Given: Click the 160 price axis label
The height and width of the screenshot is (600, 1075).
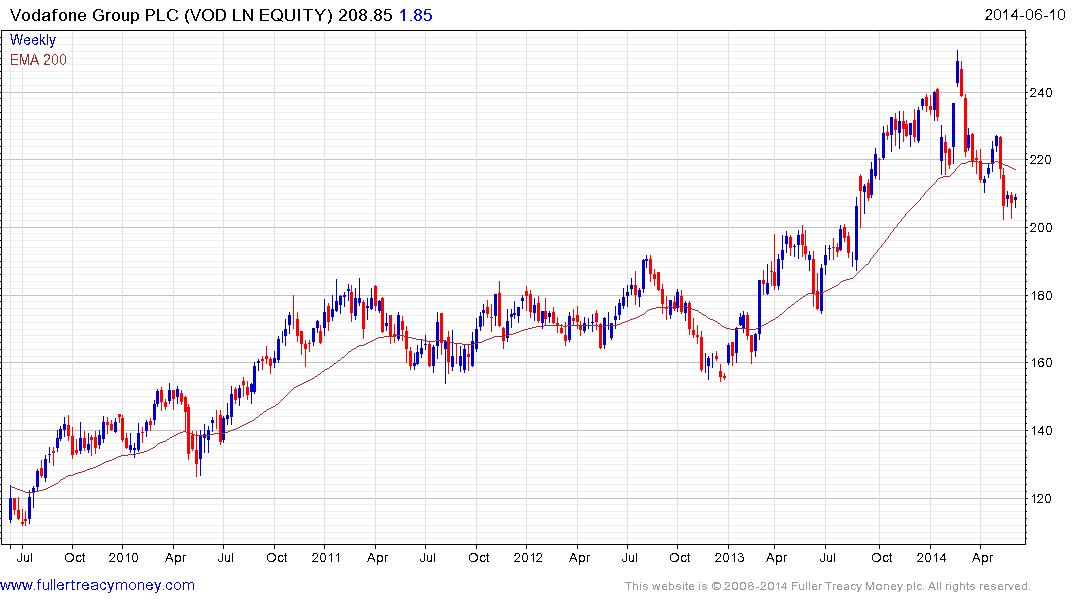Looking at the screenshot, I should (1041, 363).
